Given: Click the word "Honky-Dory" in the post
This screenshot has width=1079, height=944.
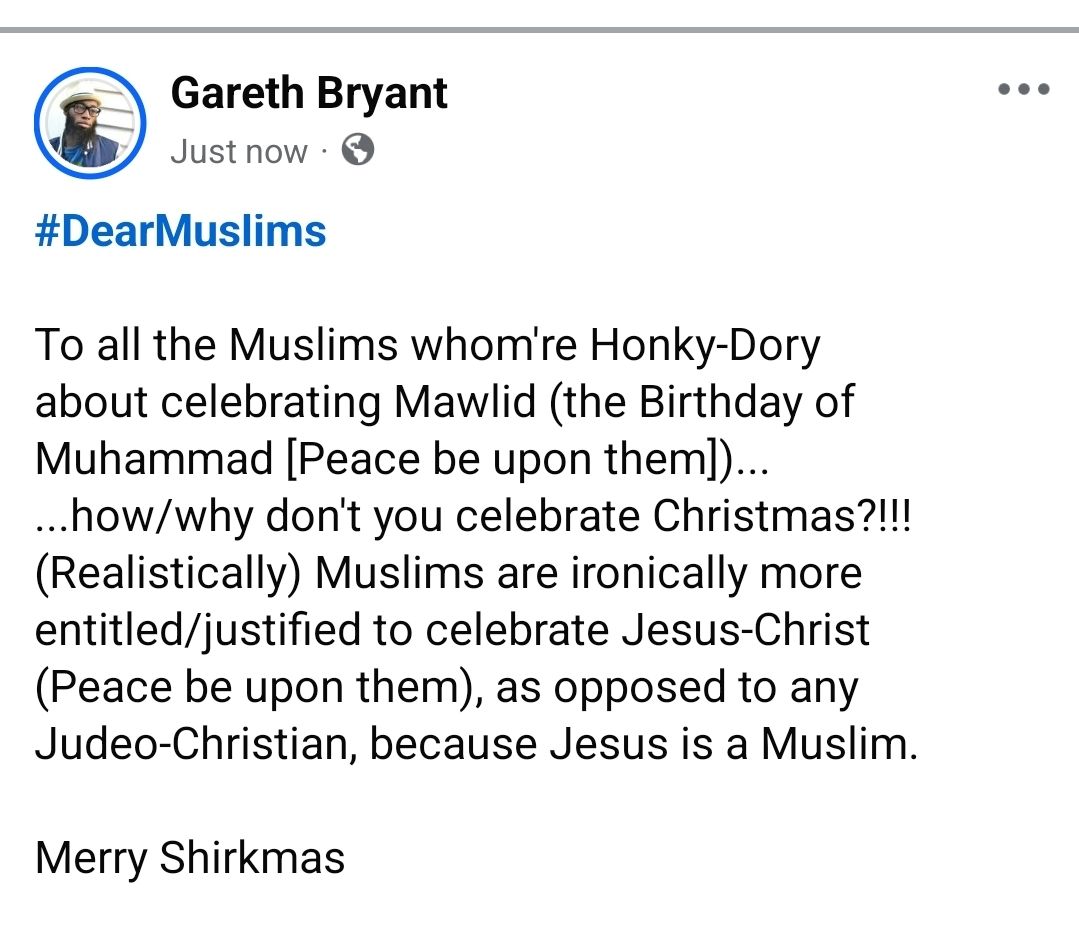Looking at the screenshot, I should coord(705,346).
